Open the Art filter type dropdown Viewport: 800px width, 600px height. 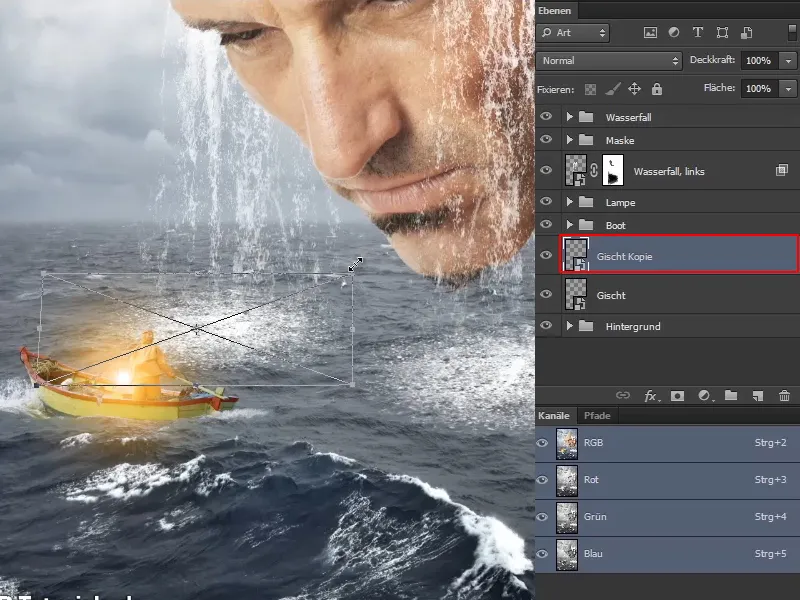tap(573, 33)
